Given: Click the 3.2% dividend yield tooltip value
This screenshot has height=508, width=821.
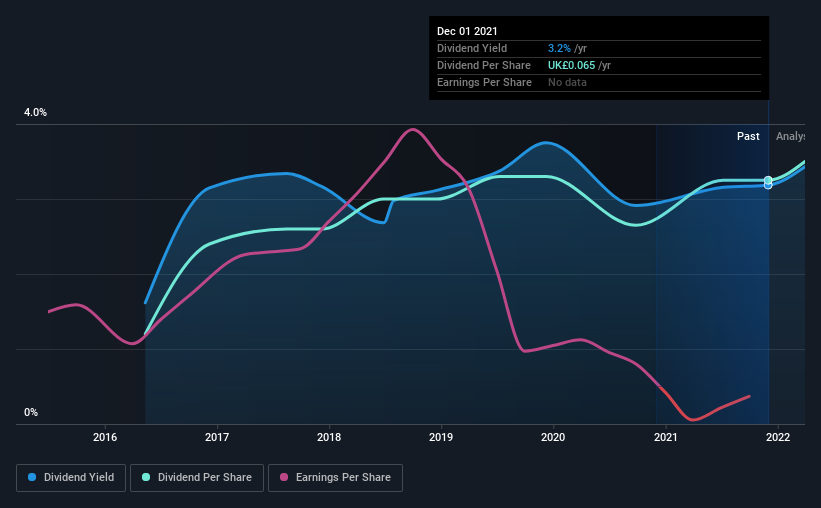Looking at the screenshot, I should pos(559,48).
